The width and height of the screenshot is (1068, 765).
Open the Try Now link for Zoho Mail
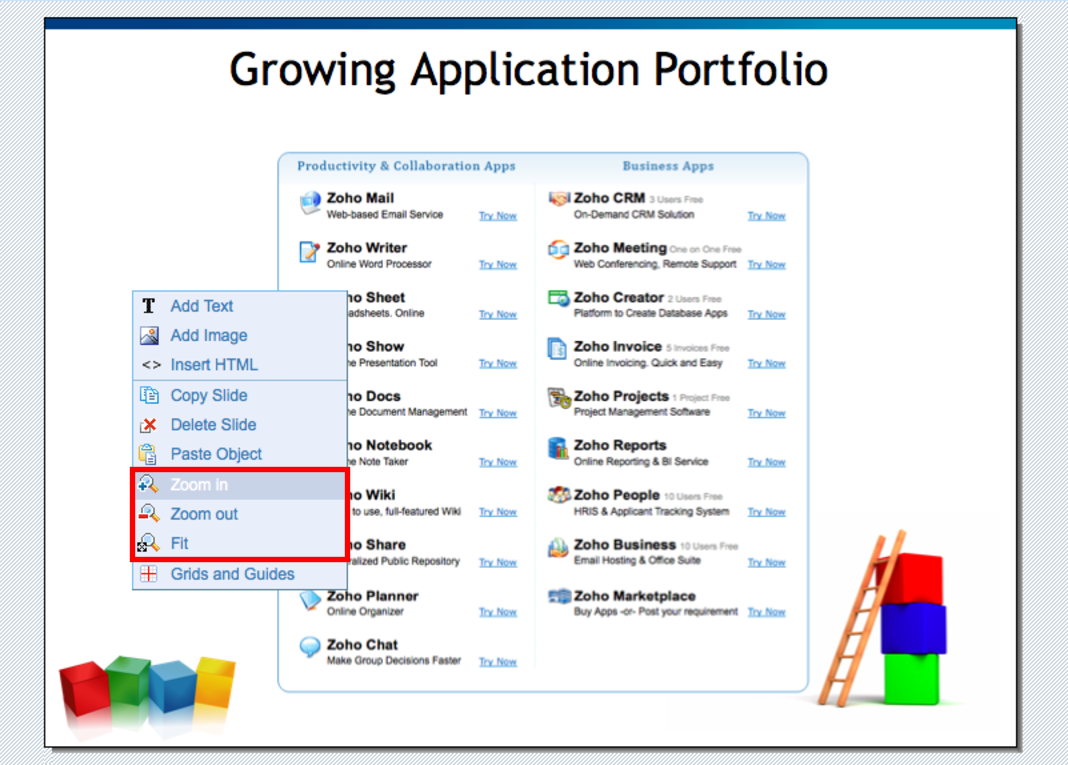pos(497,216)
